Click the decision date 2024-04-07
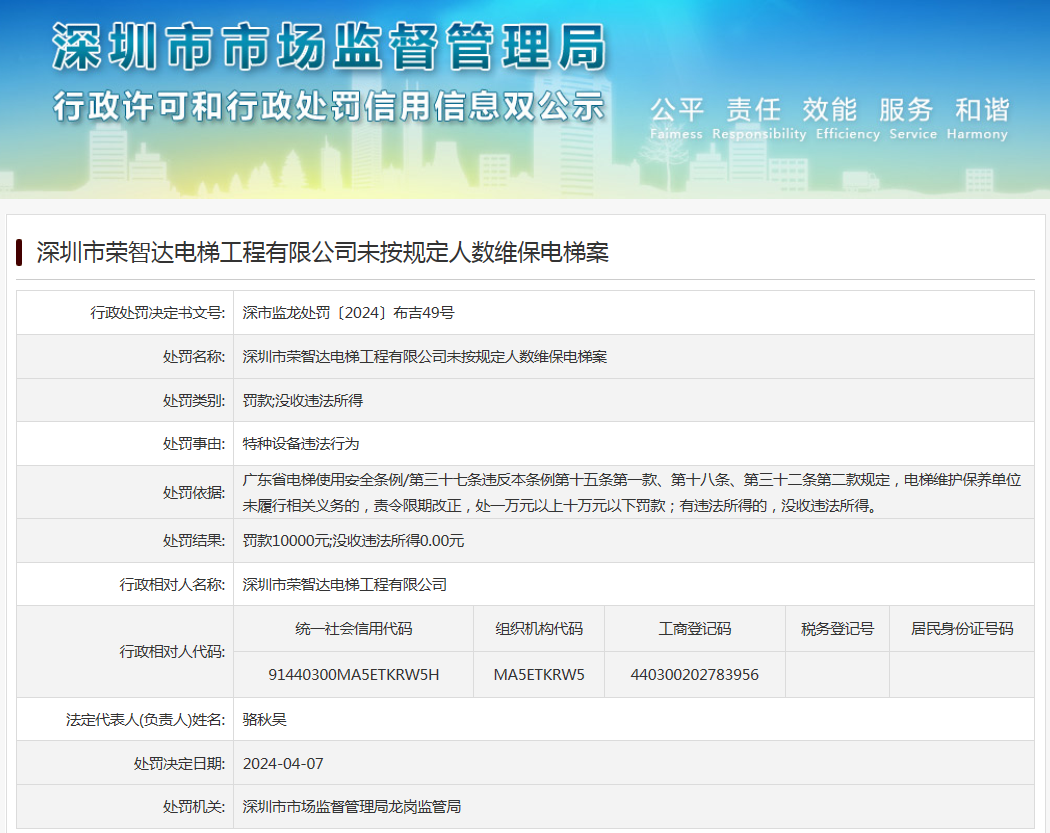The width and height of the screenshot is (1050, 833). pyautogui.click(x=283, y=763)
